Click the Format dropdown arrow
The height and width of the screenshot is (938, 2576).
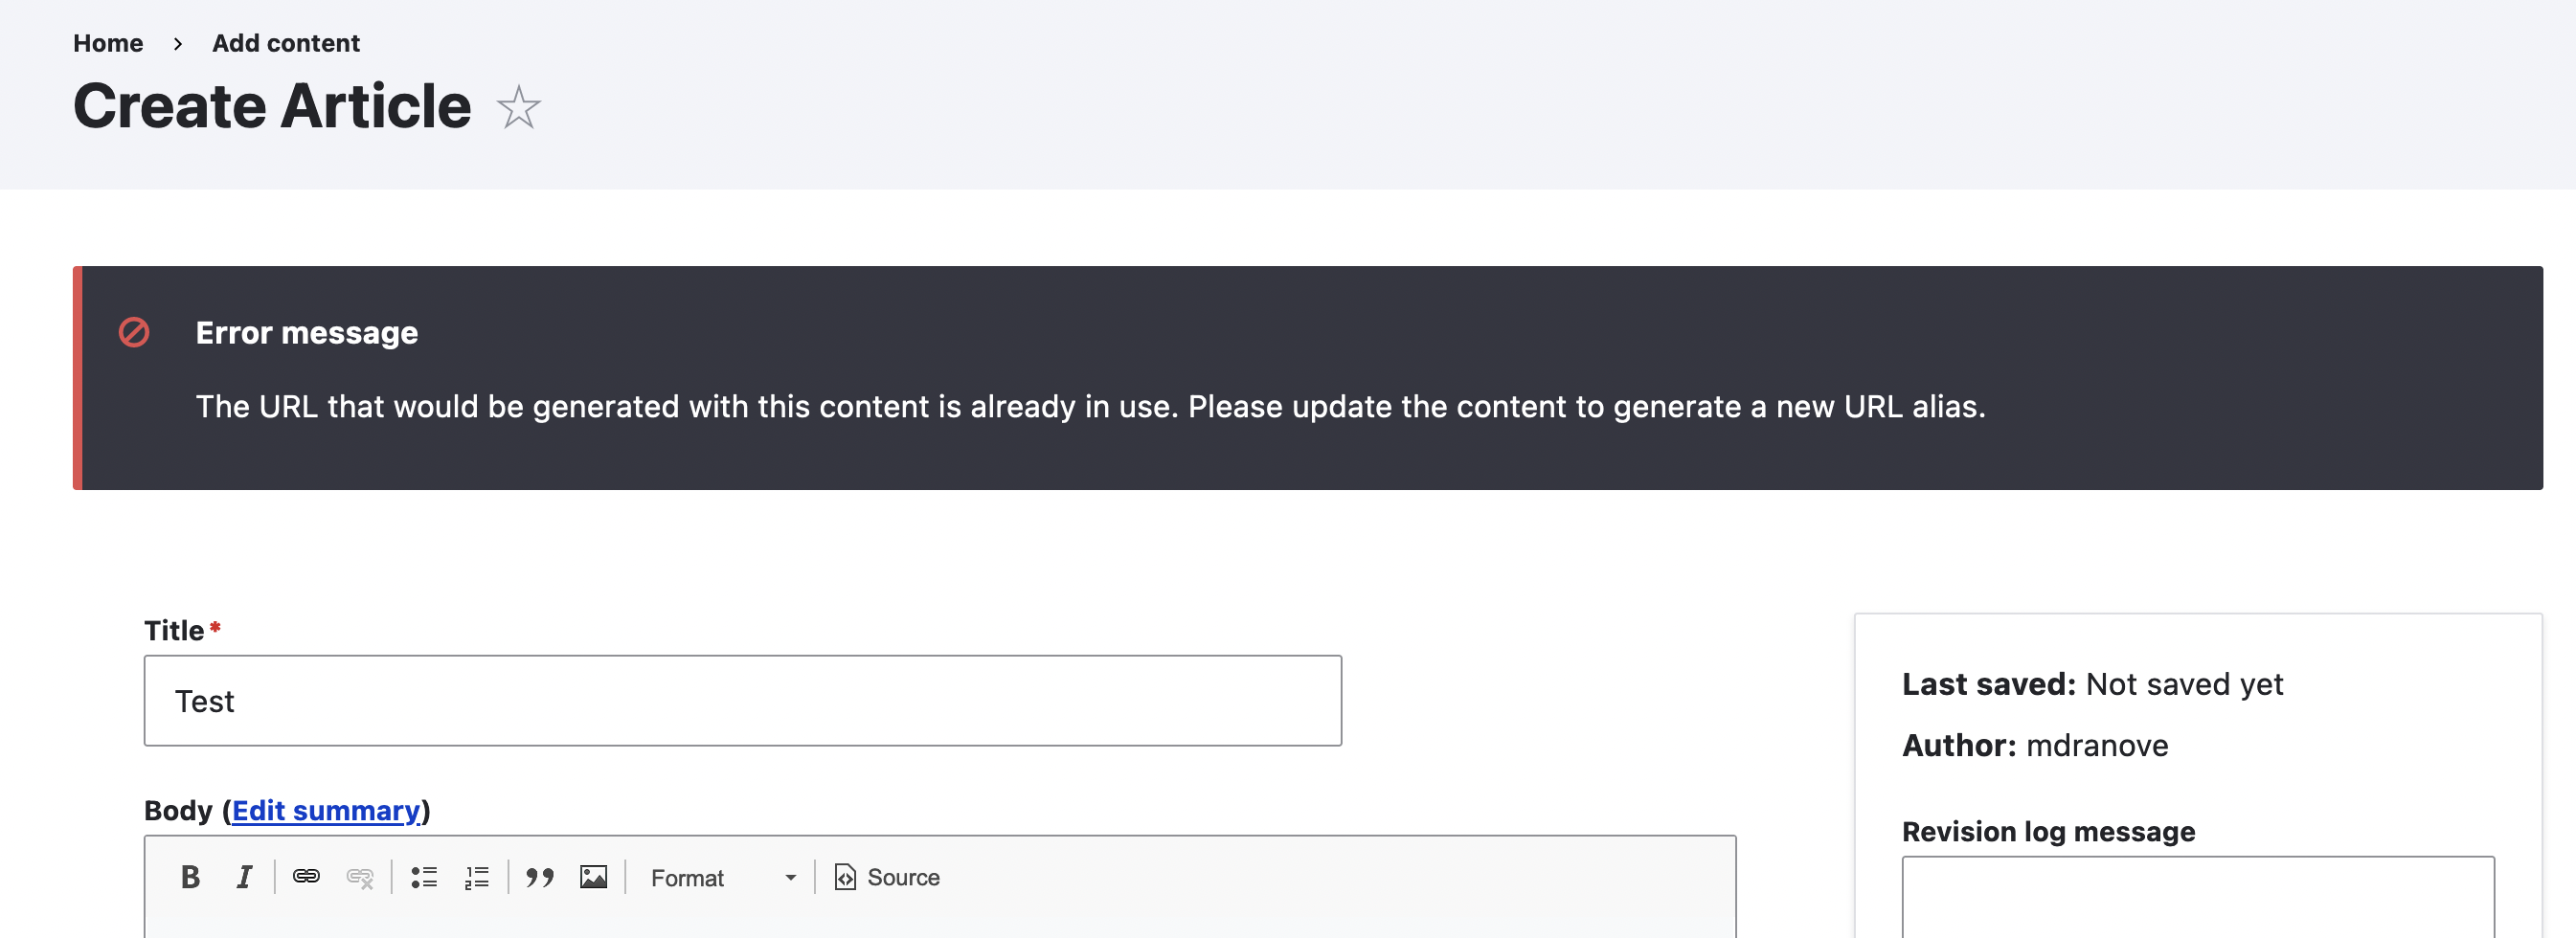tap(791, 877)
